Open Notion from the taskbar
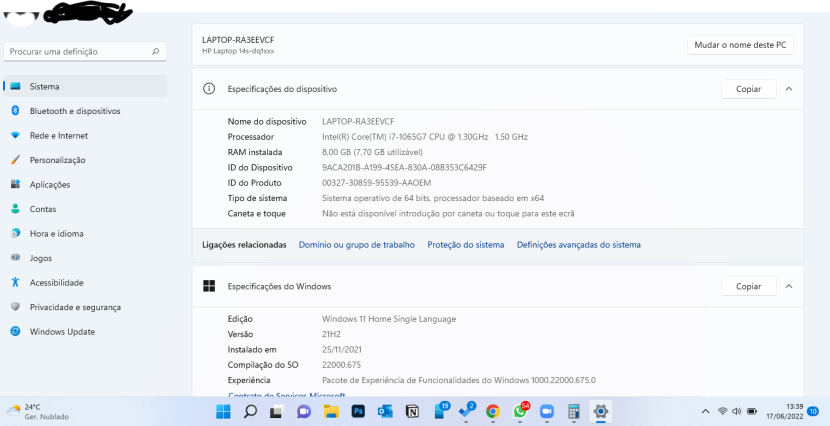The width and height of the screenshot is (830, 426). click(x=412, y=412)
